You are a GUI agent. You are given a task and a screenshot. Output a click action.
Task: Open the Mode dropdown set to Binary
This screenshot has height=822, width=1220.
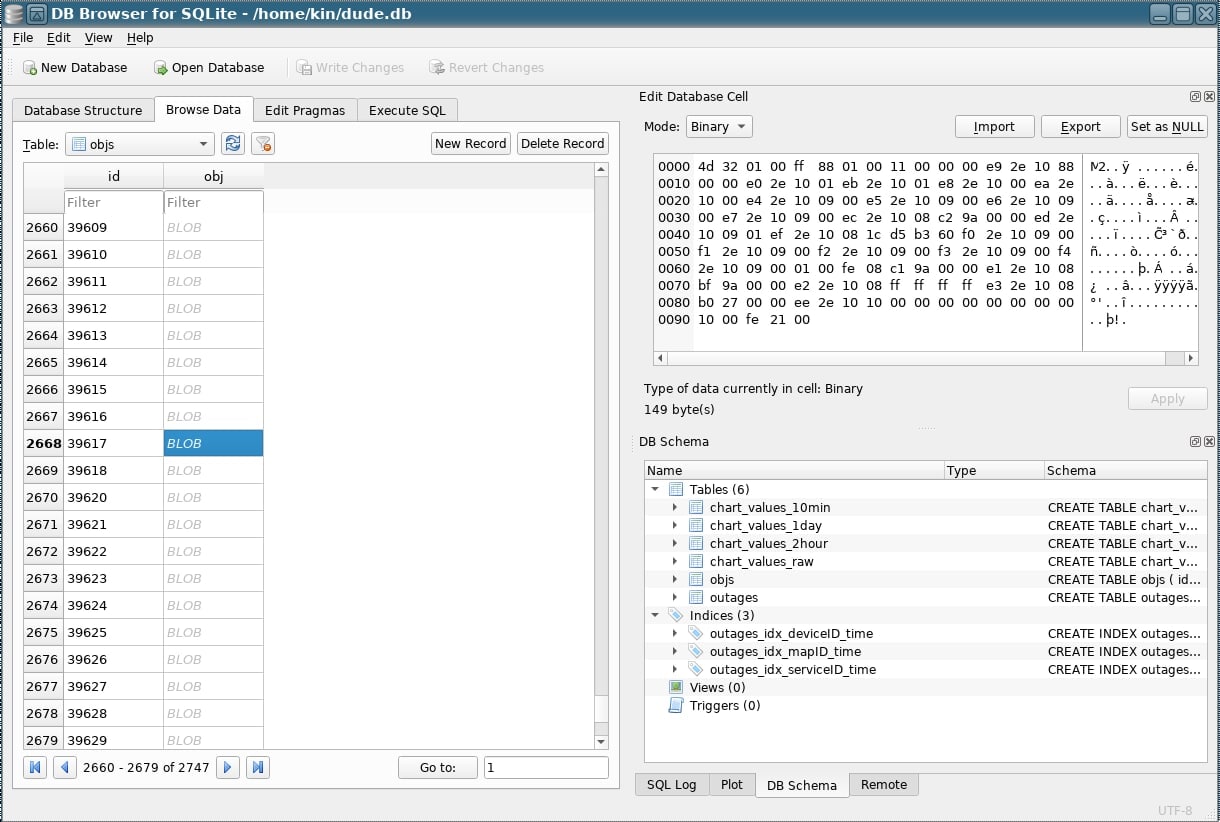719,127
